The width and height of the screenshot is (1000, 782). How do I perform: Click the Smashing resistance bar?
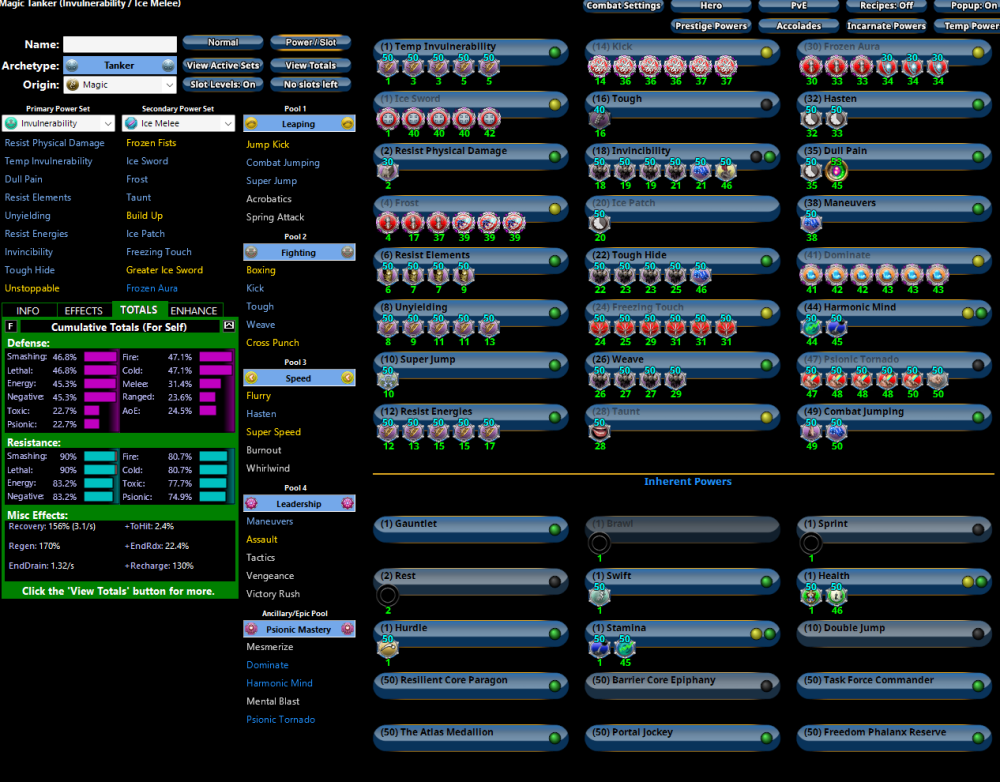98,456
